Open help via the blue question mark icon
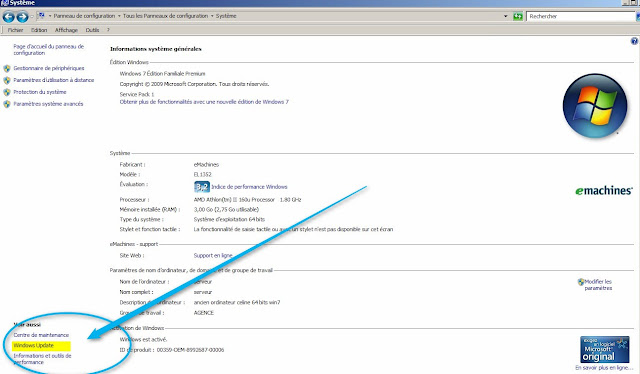Screen dimensions: 640x374 point(634,41)
